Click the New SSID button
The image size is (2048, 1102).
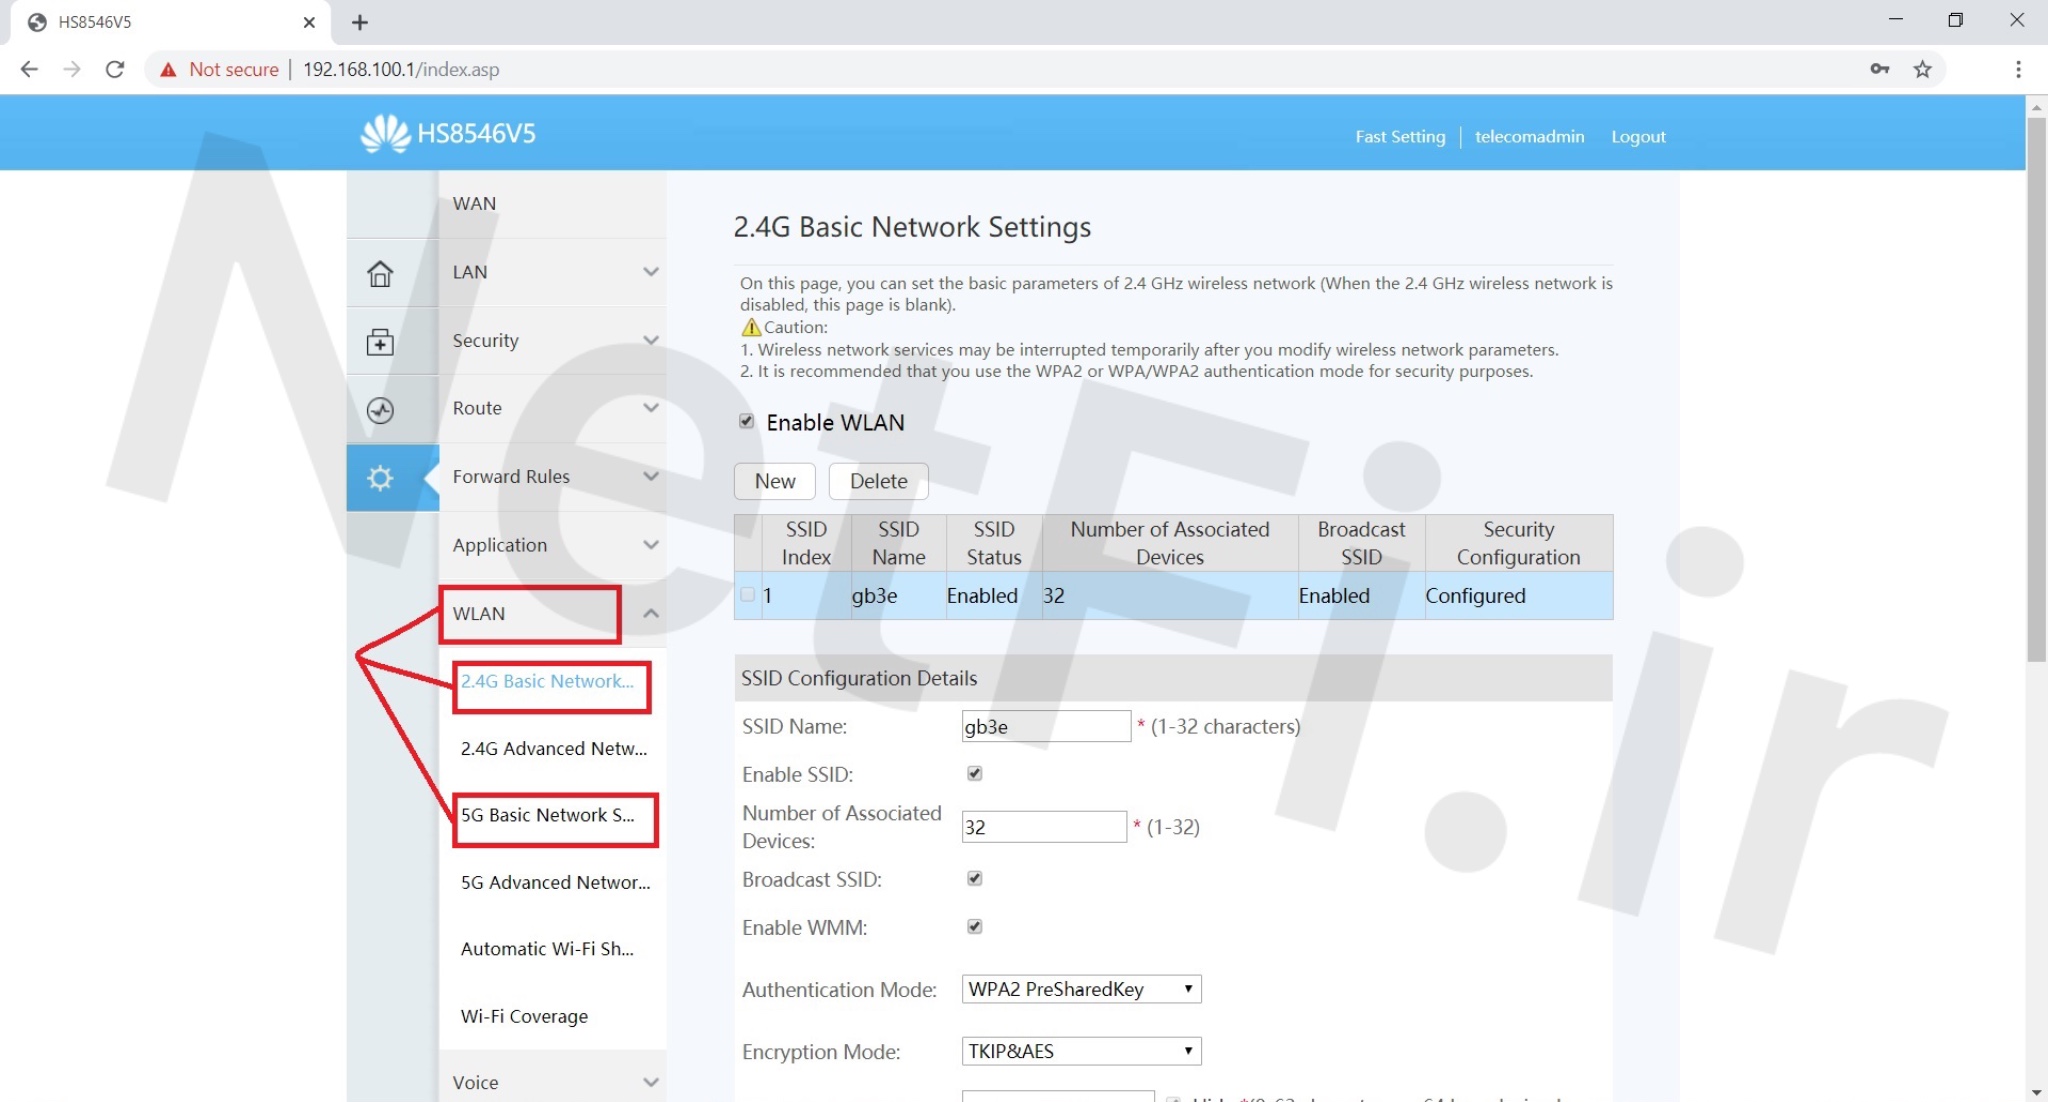tap(774, 481)
